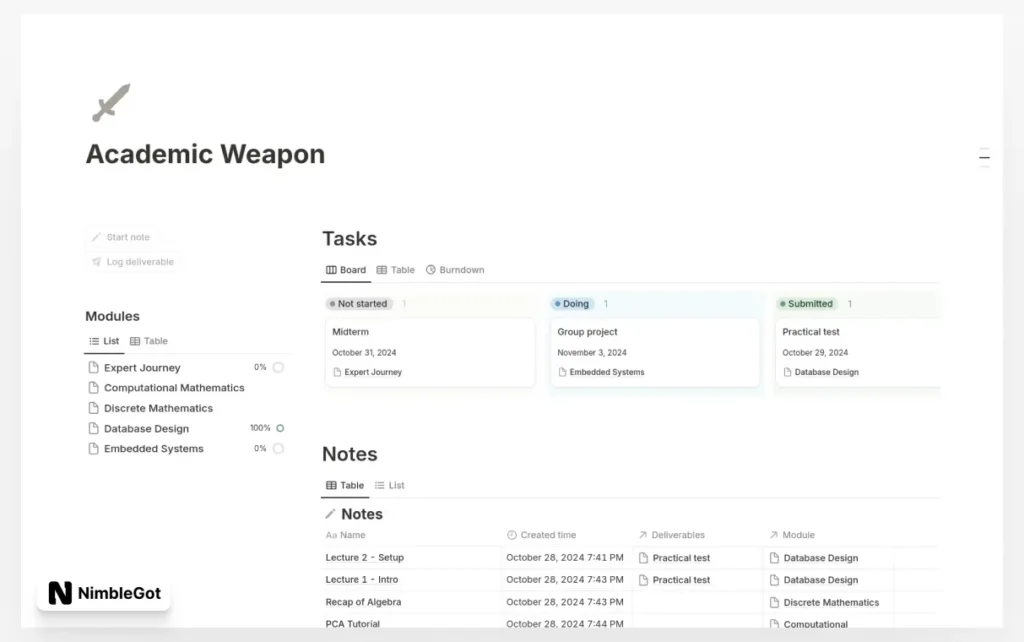Click page icon for Lecture 2 Database Design

click(x=775, y=558)
